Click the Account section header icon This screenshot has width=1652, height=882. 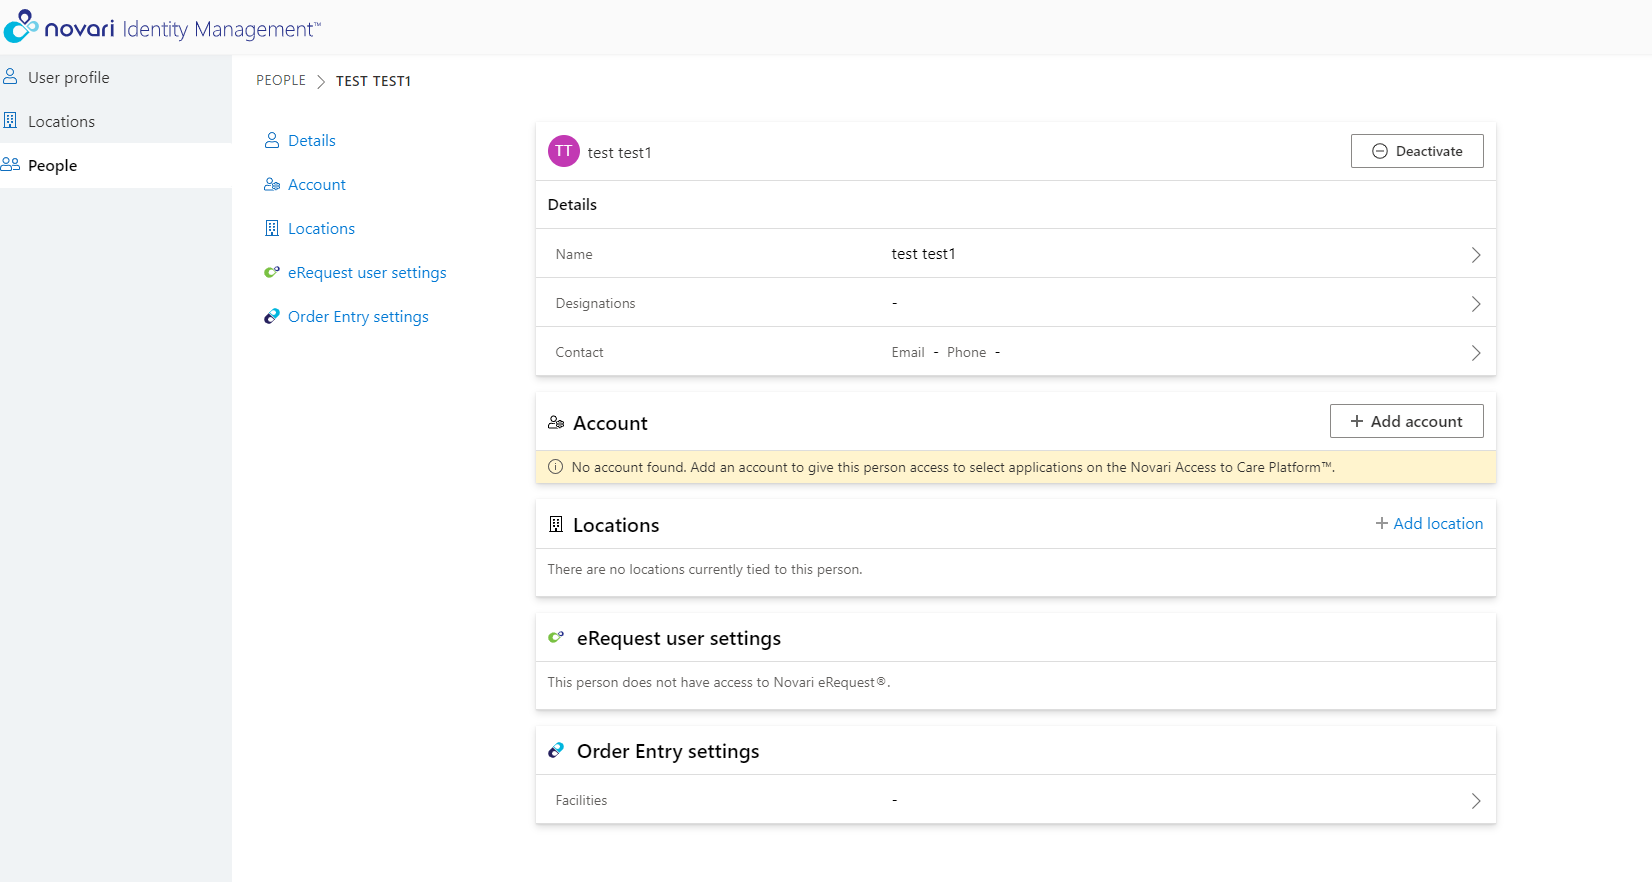[x=556, y=423]
